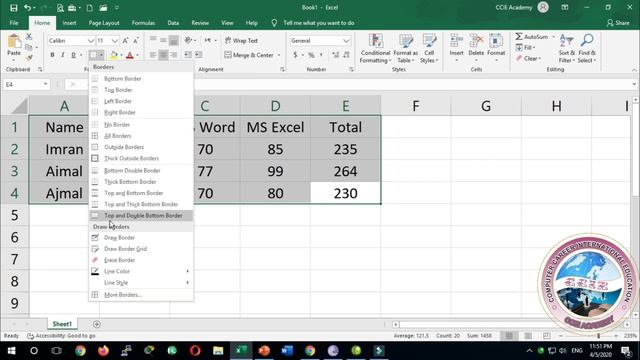Open the Clear dropdown

coord(529,58)
